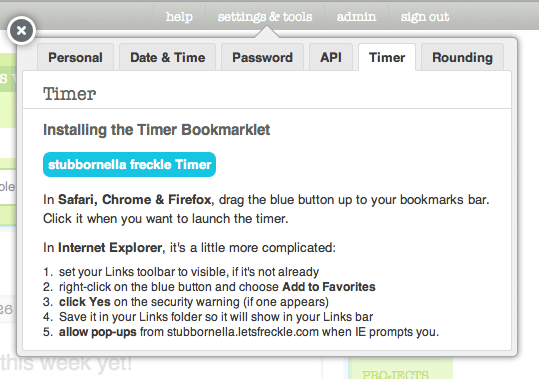
Task: Select the Password tab
Action: [262, 57]
